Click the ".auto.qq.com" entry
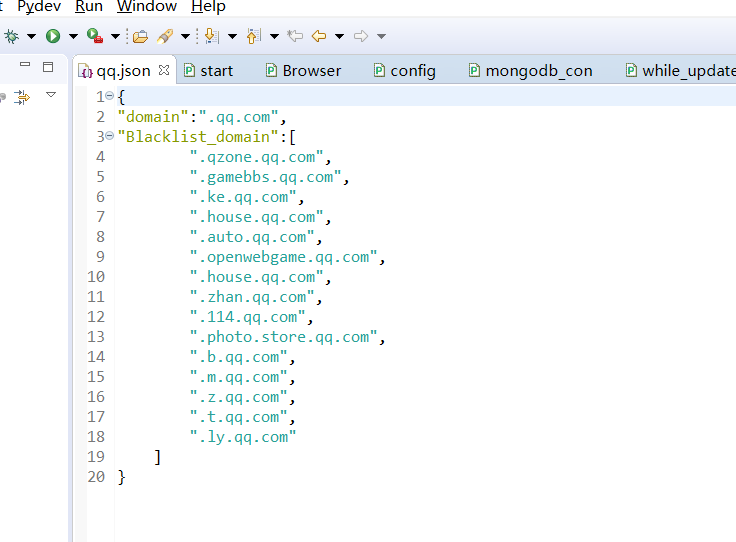 pos(252,237)
